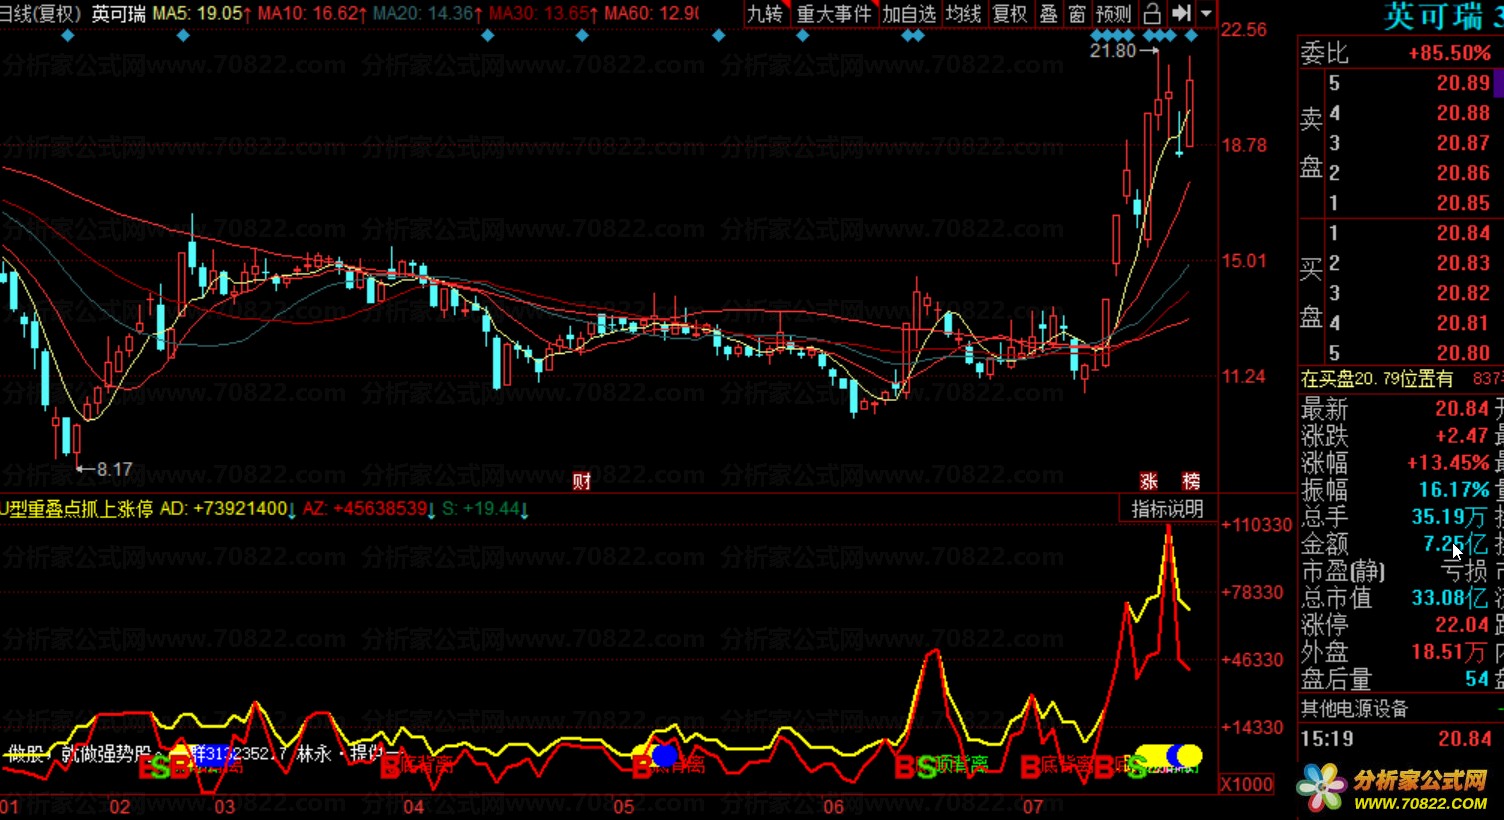Click the event diamond beneath 重大事件 button
This screenshot has width=1504, height=820.
802,36
